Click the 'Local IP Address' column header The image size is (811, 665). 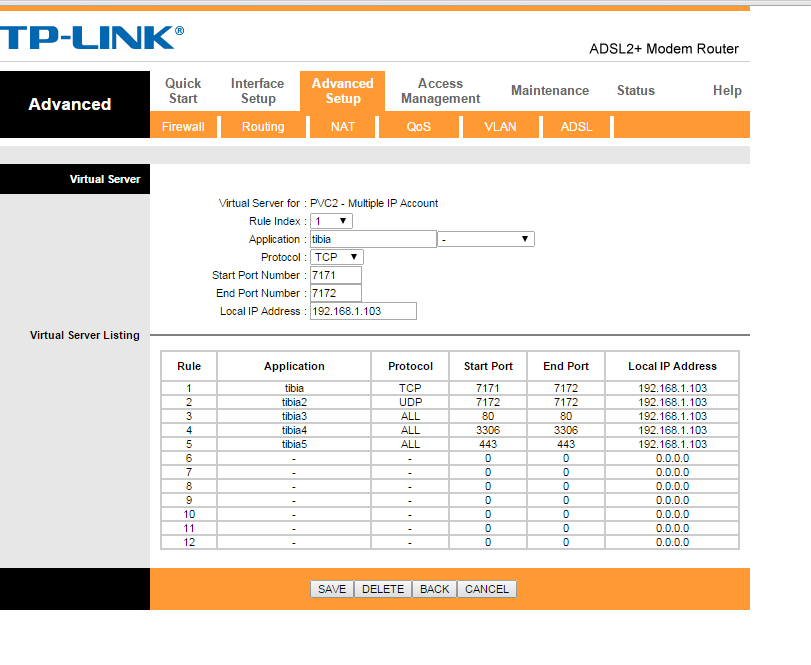tap(672, 366)
